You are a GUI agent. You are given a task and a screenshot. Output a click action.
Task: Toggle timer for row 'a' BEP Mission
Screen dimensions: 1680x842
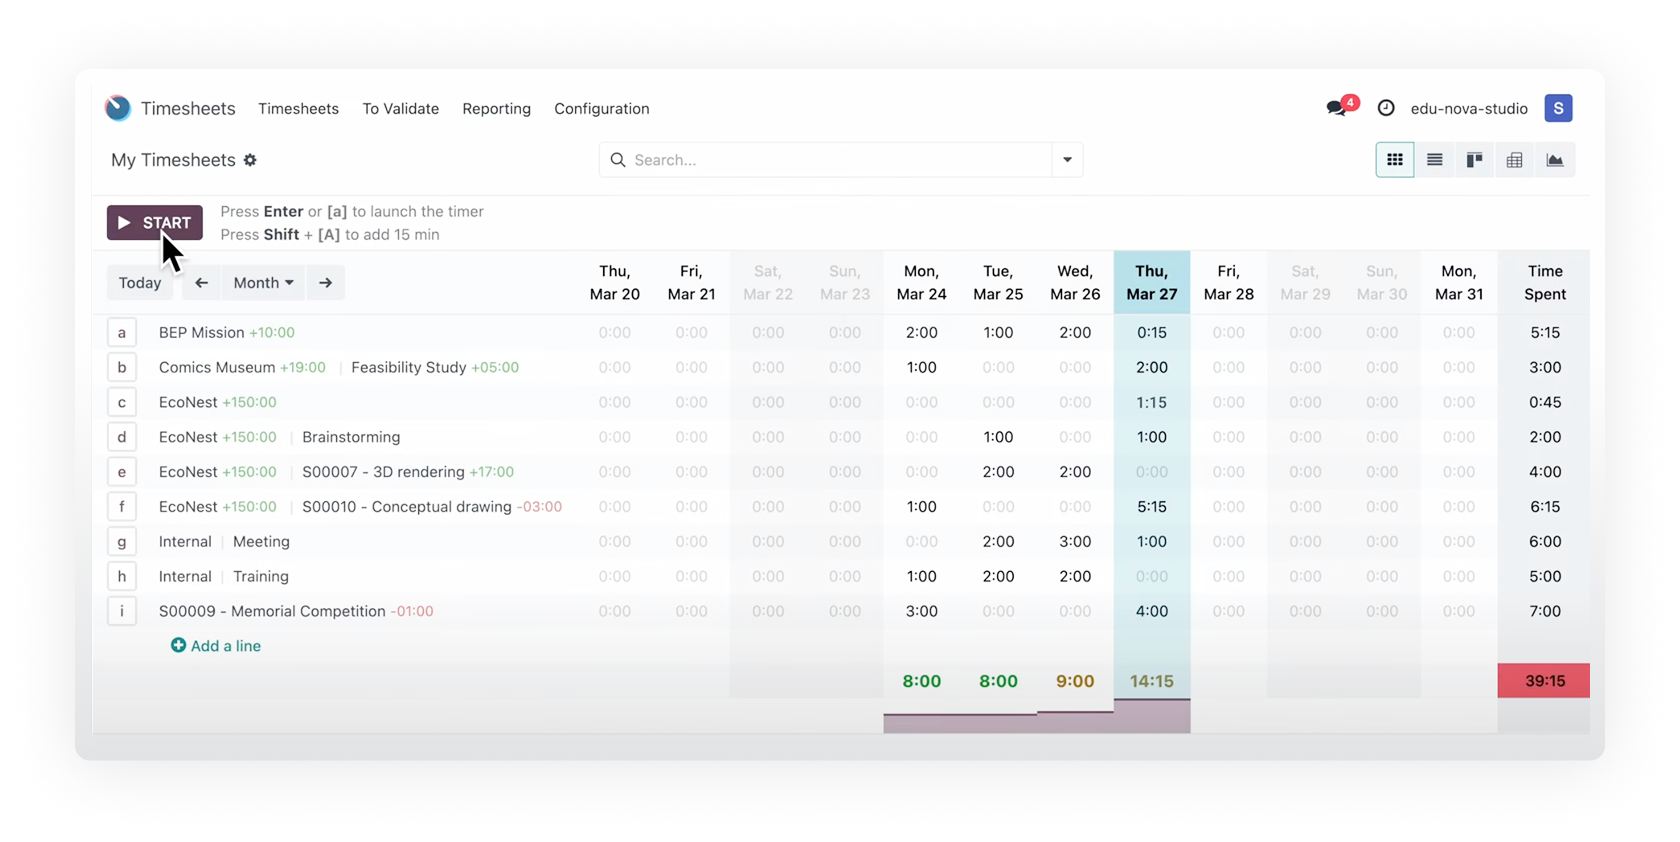click(x=122, y=333)
